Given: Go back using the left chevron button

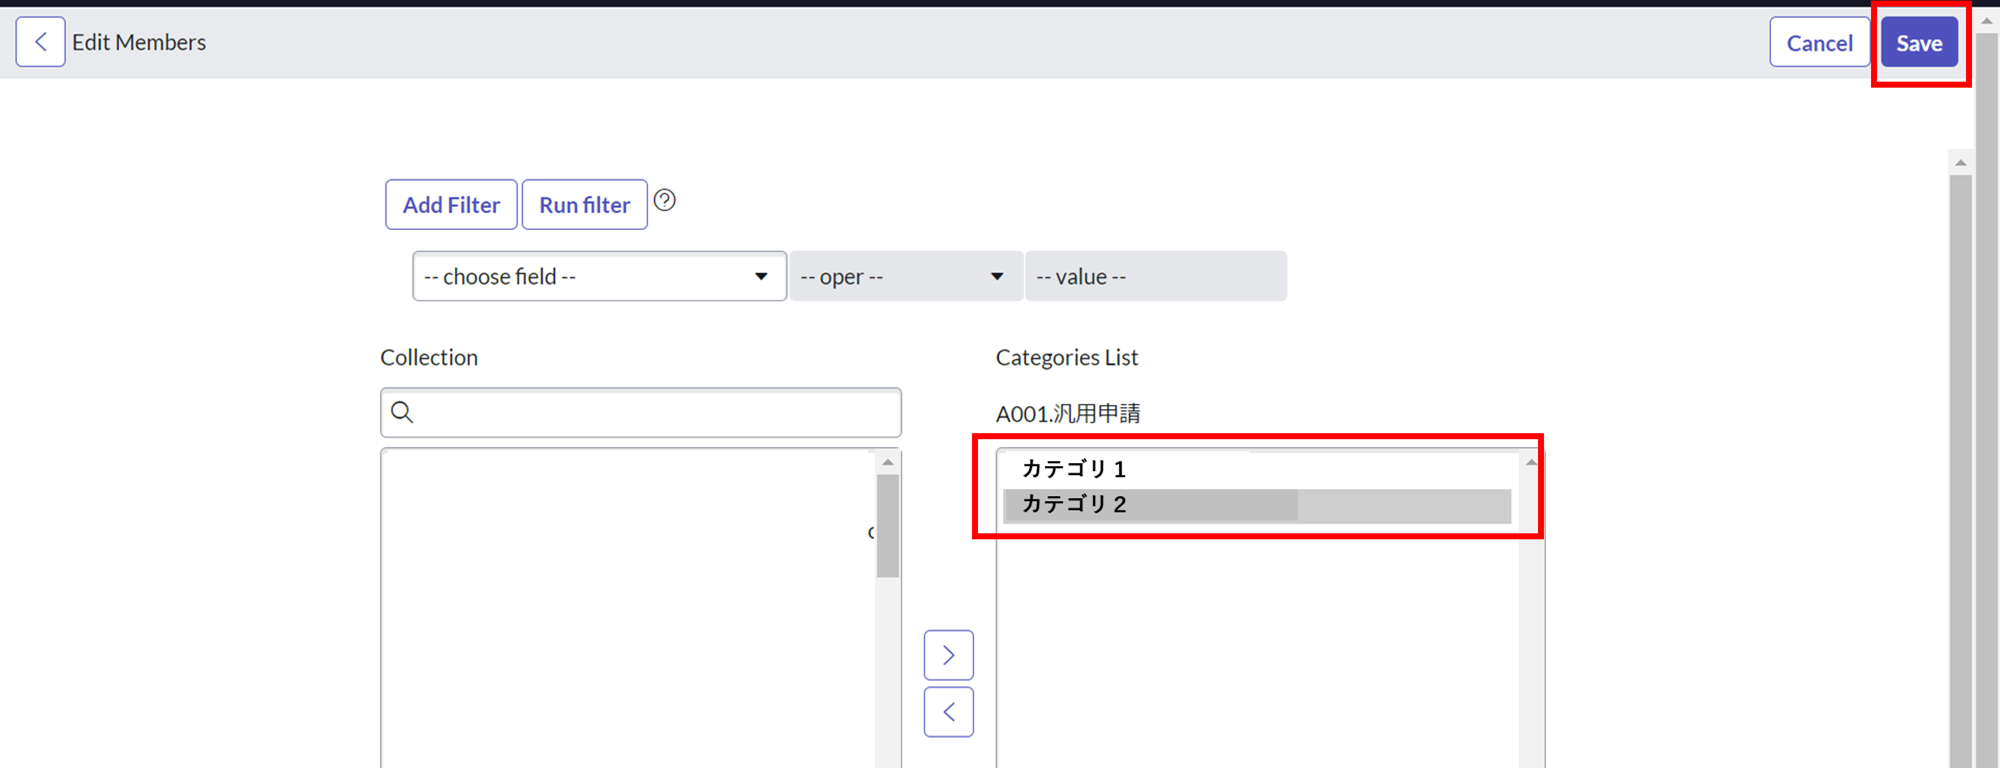Looking at the screenshot, I should (40, 42).
